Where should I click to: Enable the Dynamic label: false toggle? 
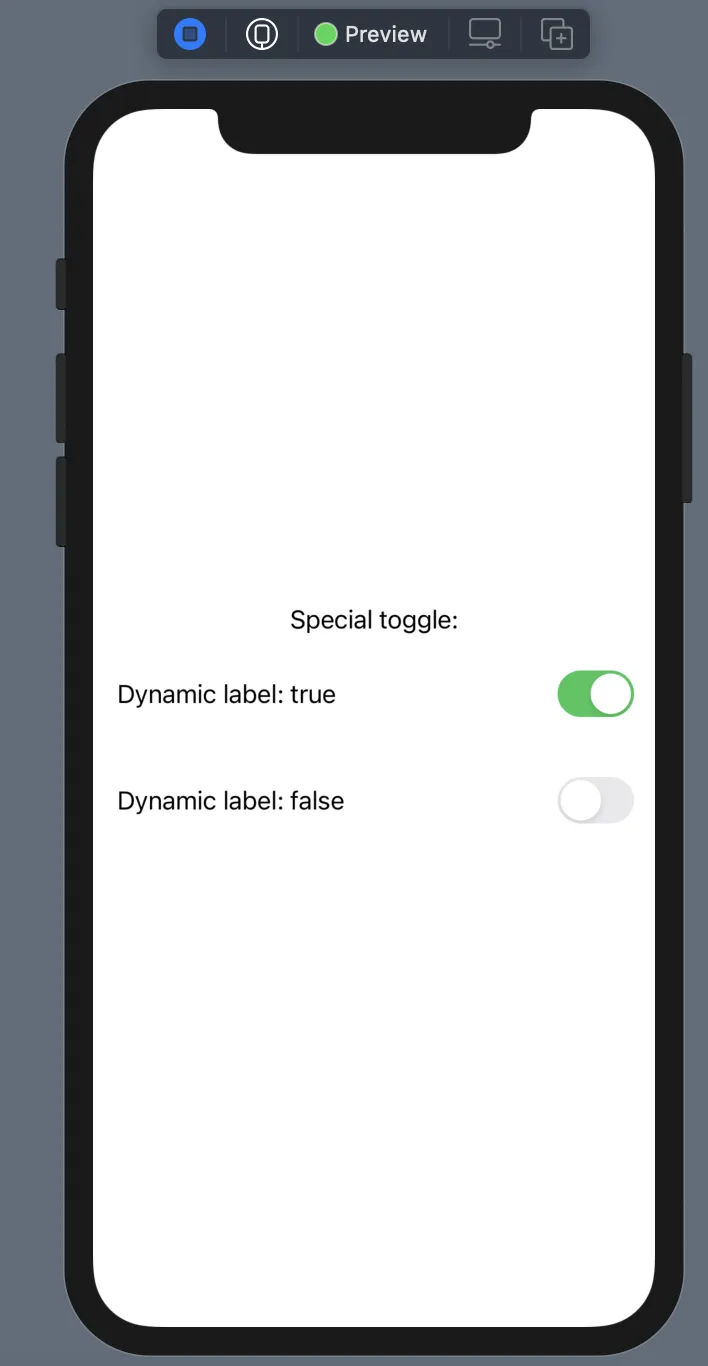(596, 800)
